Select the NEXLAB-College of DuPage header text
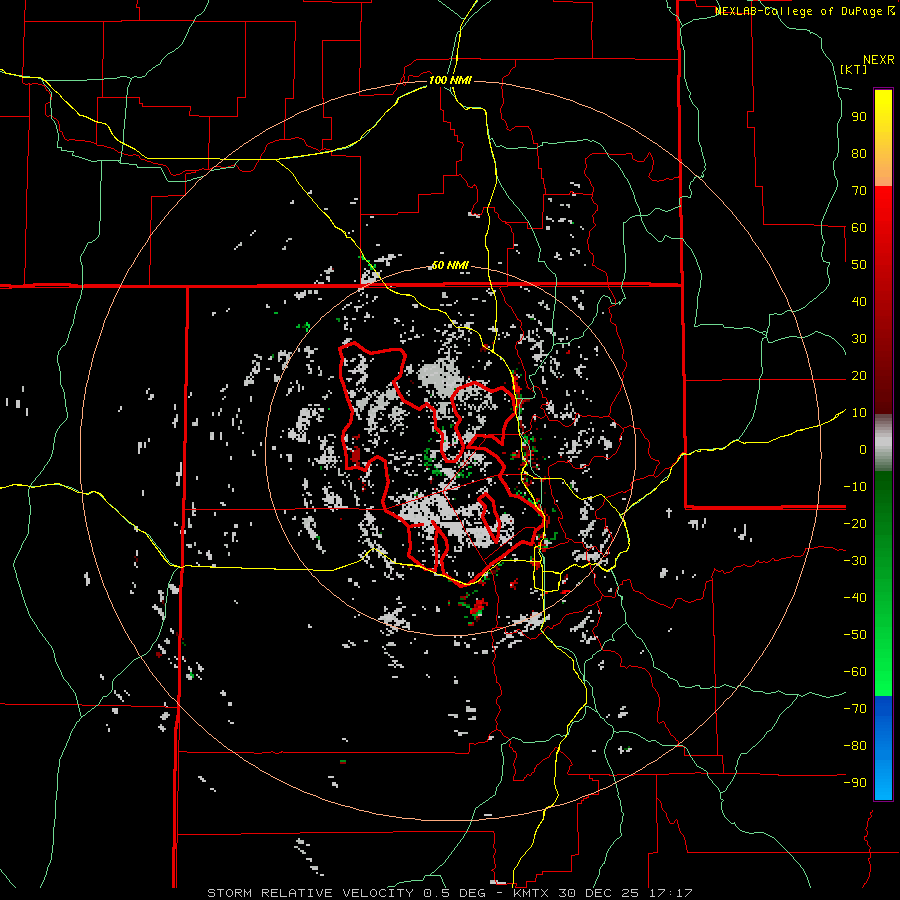900x900 pixels. (804, 11)
